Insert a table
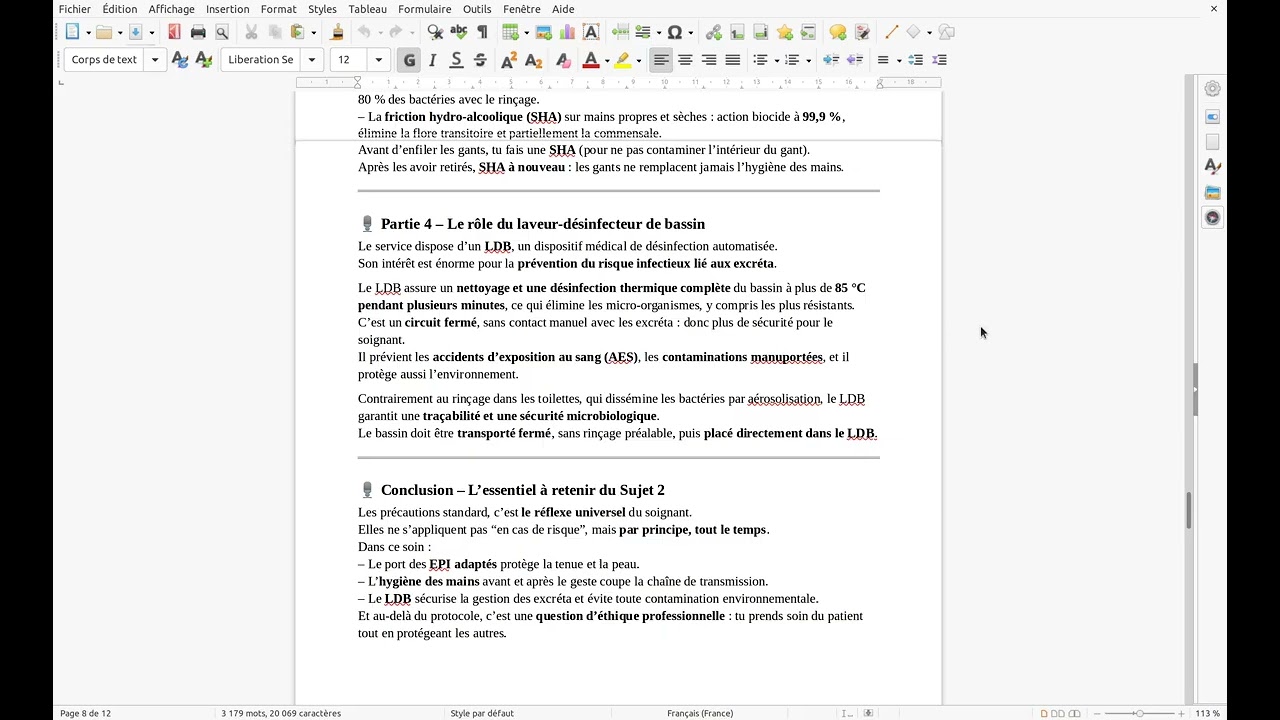 [510, 32]
